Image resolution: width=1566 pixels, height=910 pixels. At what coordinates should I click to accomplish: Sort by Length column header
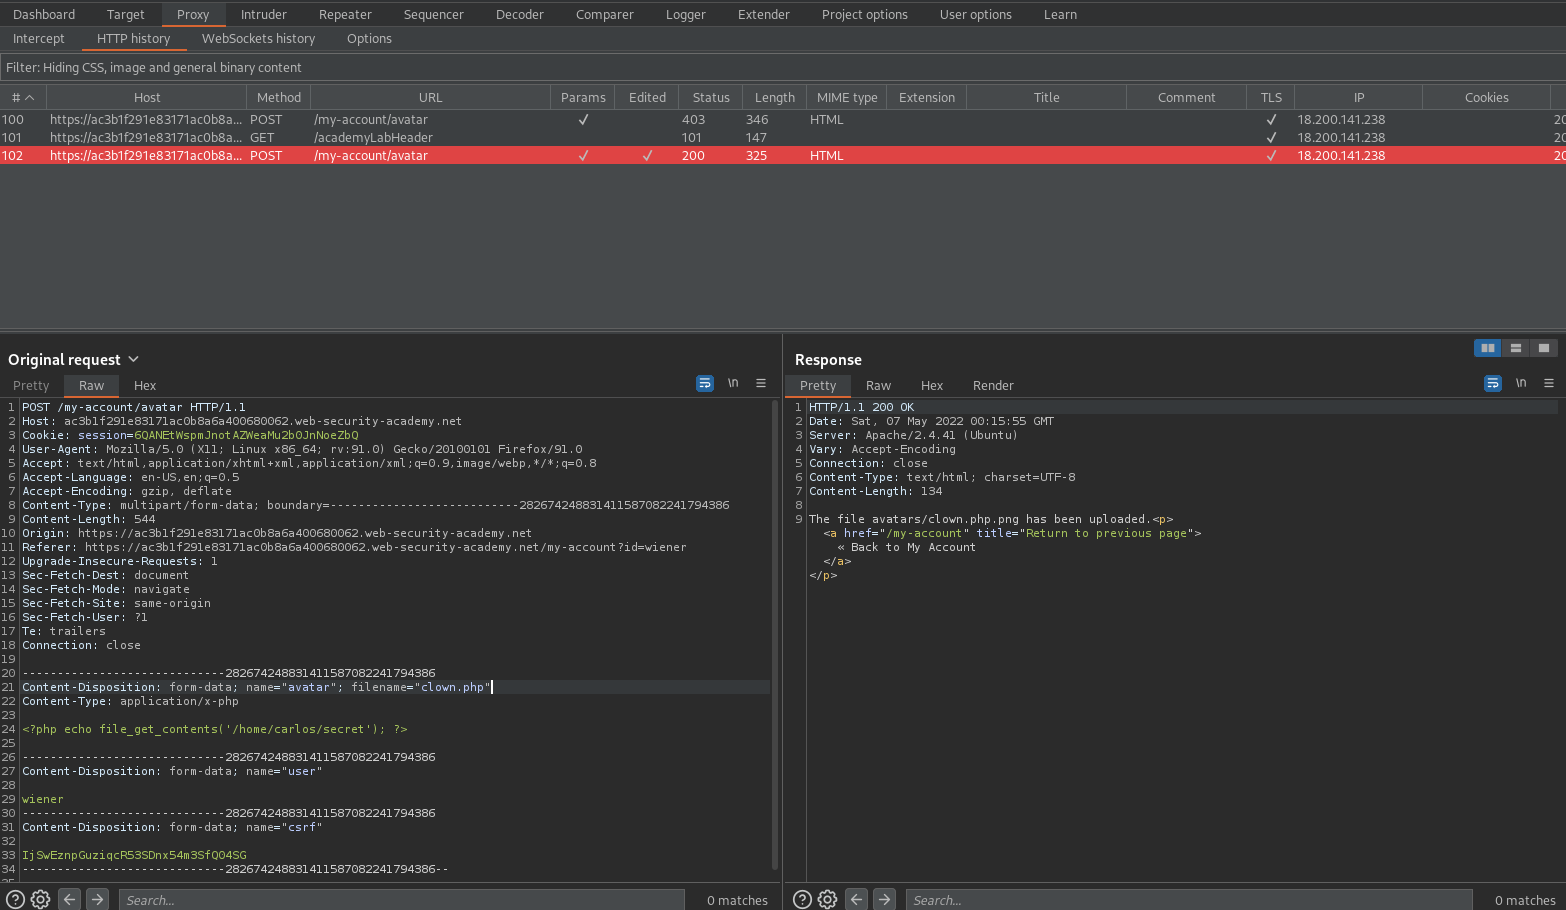coord(775,97)
